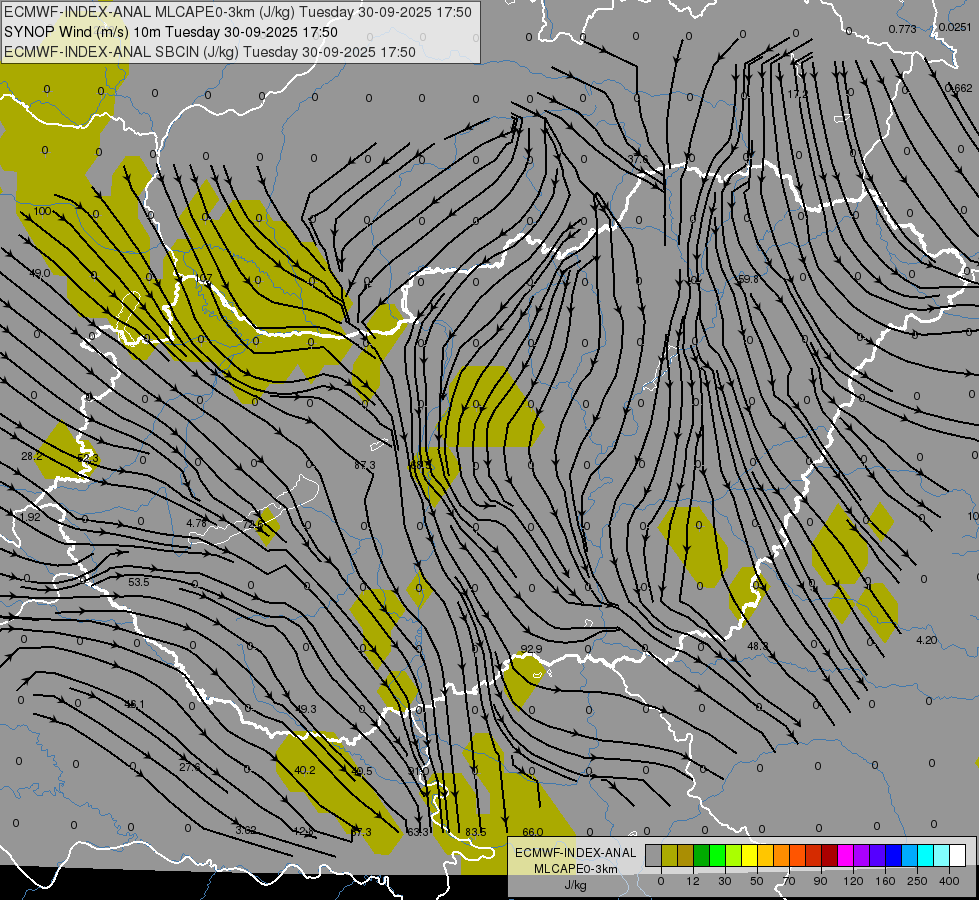Click the SYNOP Wind 10m title line
Image resolution: width=979 pixels, height=900 pixels.
[170, 32]
